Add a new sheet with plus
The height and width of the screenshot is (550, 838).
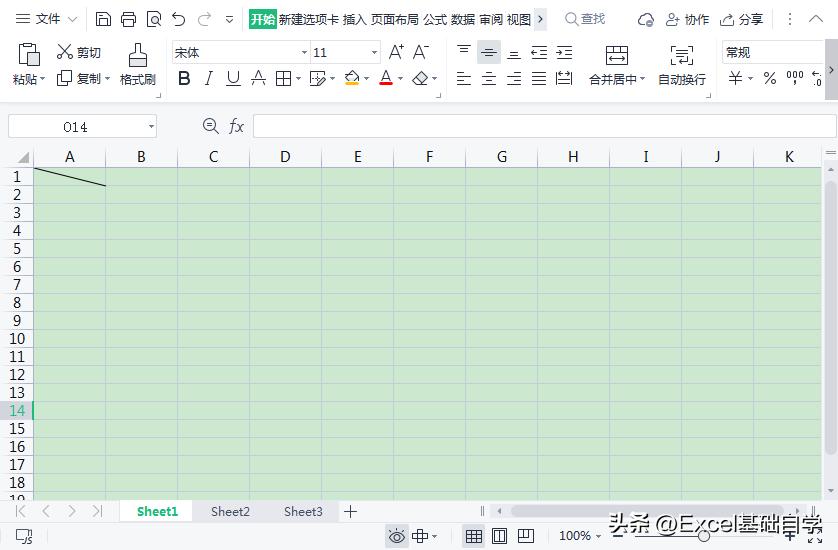[x=350, y=512]
